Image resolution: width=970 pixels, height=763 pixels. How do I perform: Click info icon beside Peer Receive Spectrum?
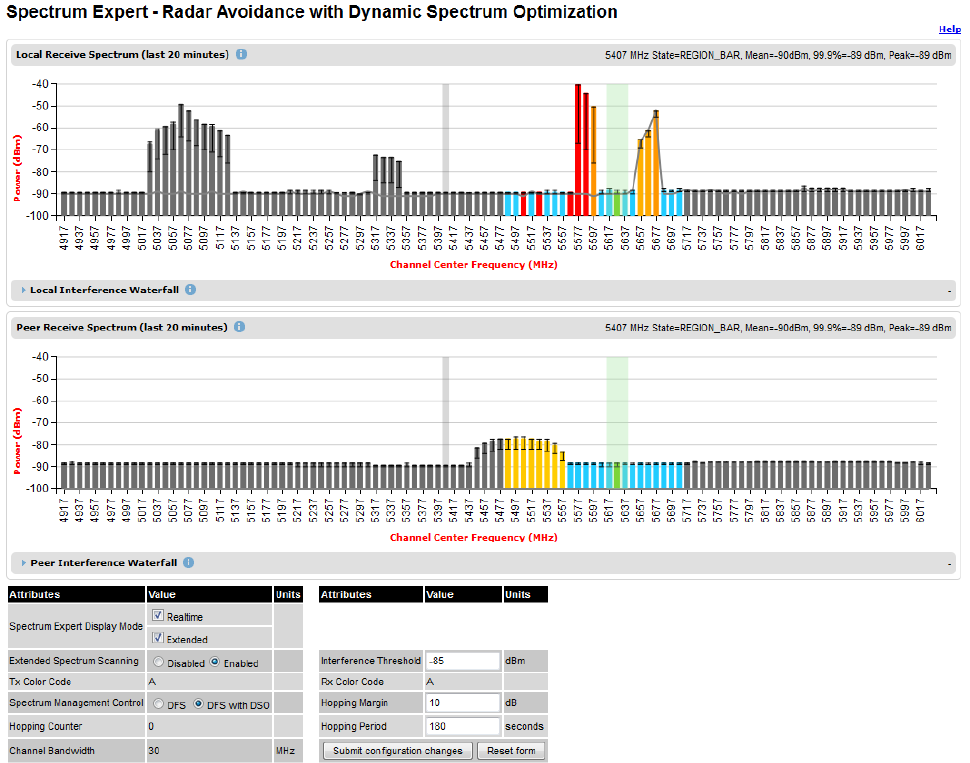click(x=239, y=327)
